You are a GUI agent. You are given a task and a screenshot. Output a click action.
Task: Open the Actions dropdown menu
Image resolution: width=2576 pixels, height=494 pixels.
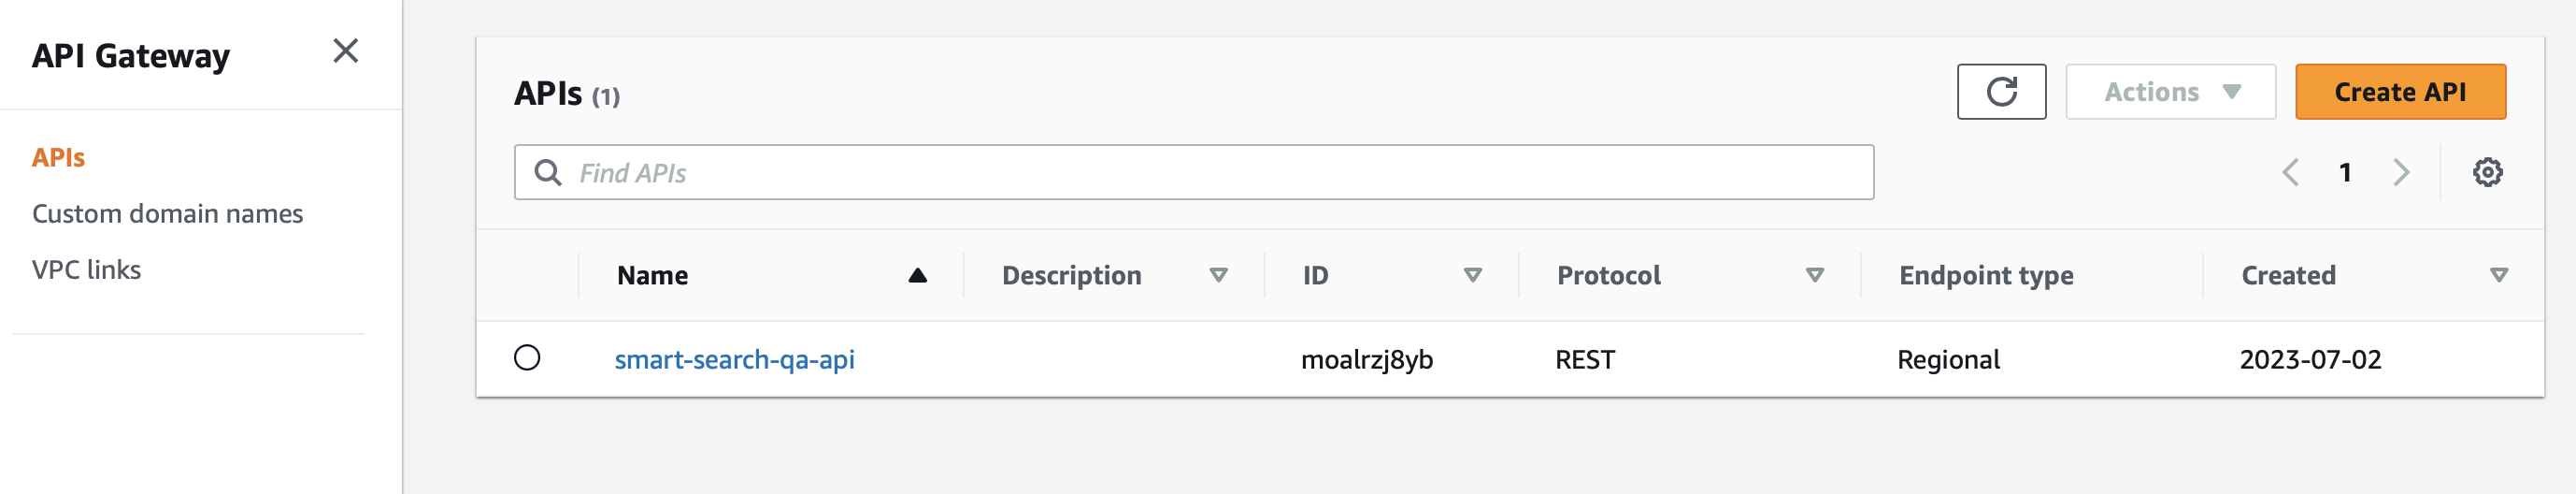pos(2170,92)
